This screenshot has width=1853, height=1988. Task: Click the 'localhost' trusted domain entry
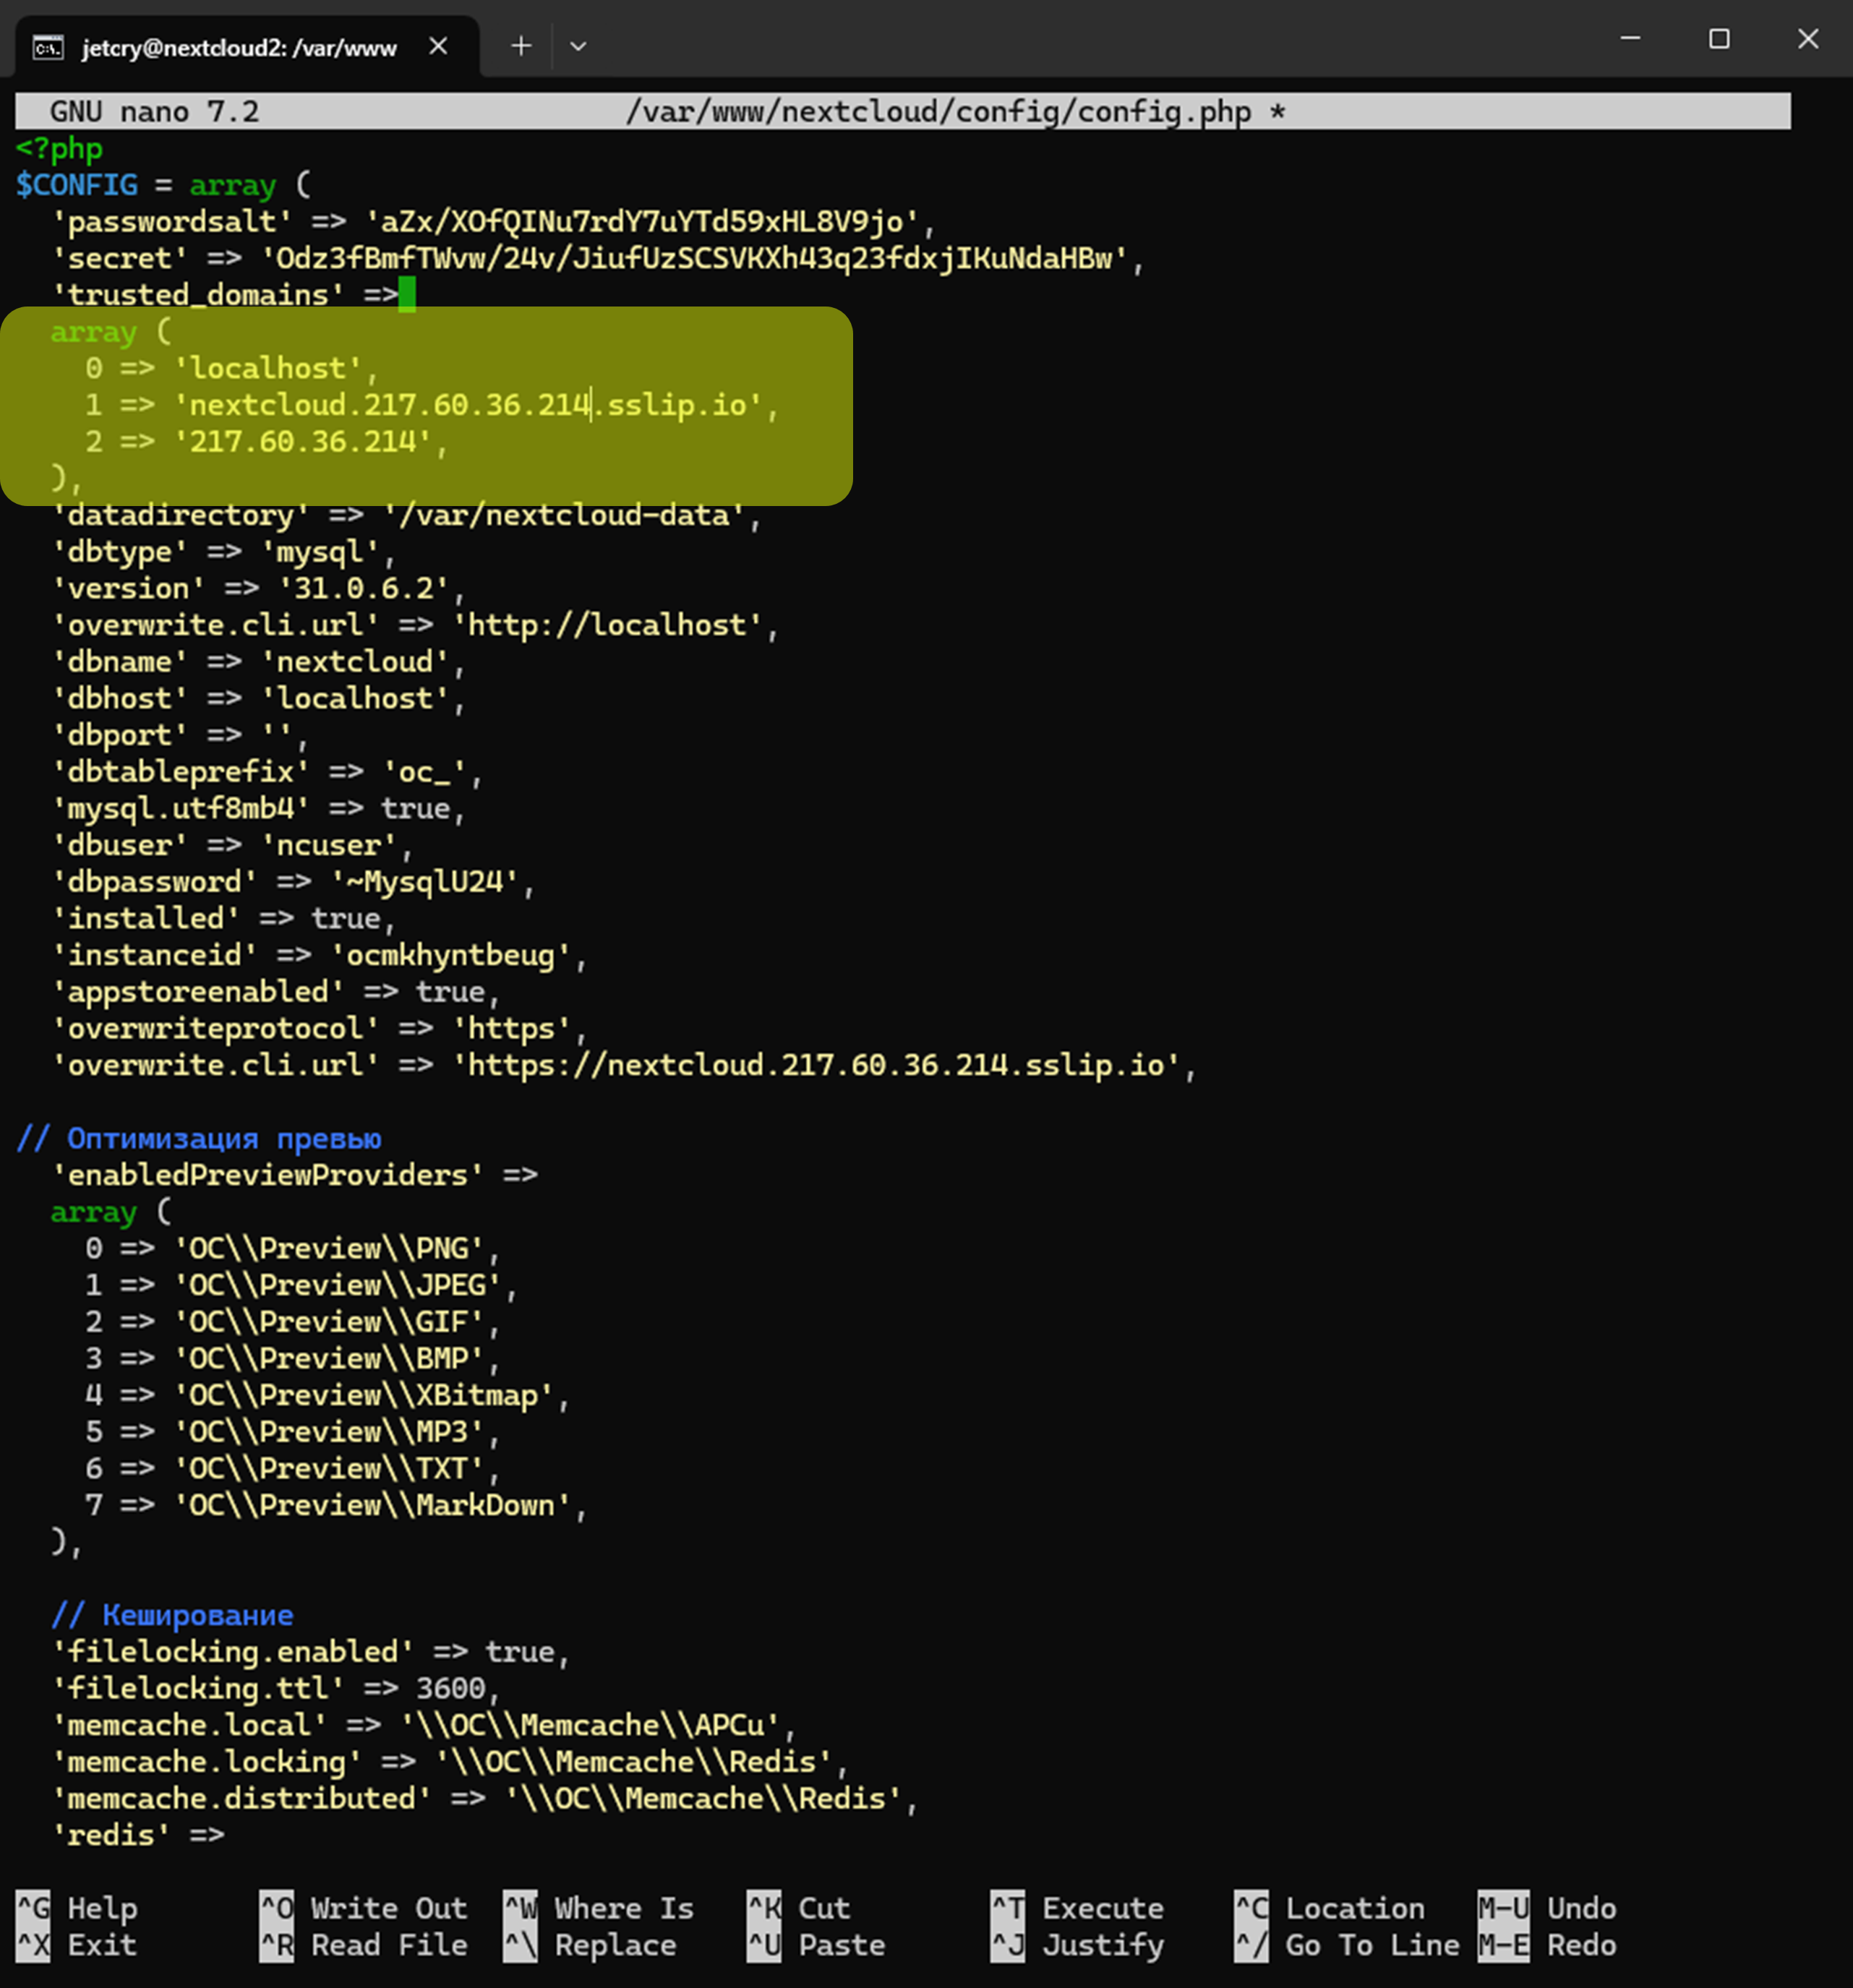click(x=268, y=368)
